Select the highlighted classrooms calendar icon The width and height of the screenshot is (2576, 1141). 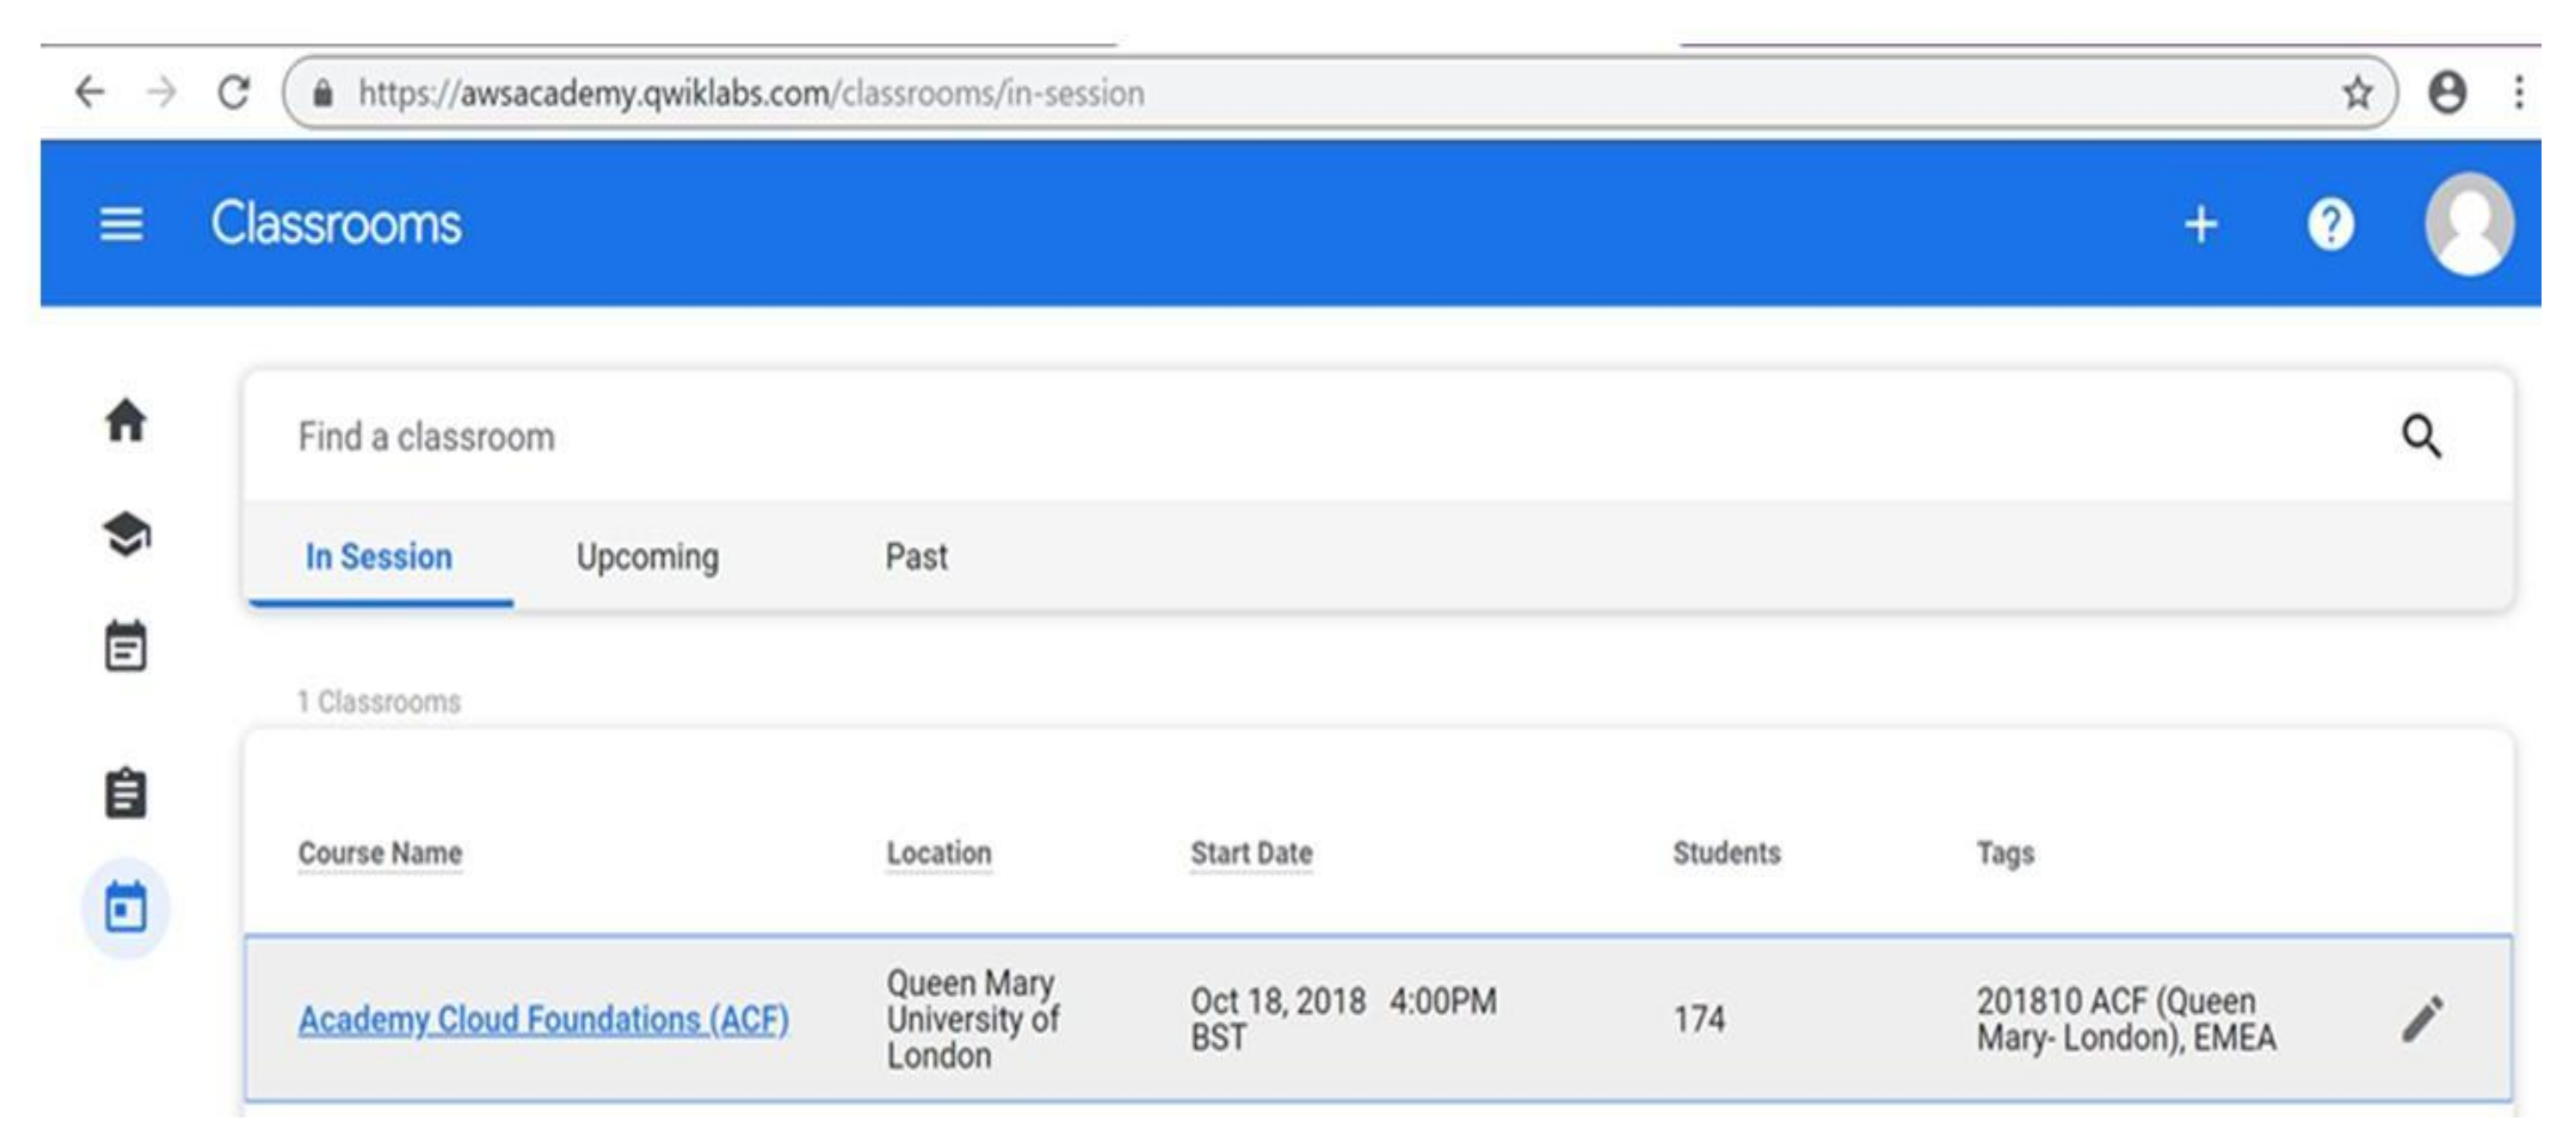(126, 907)
